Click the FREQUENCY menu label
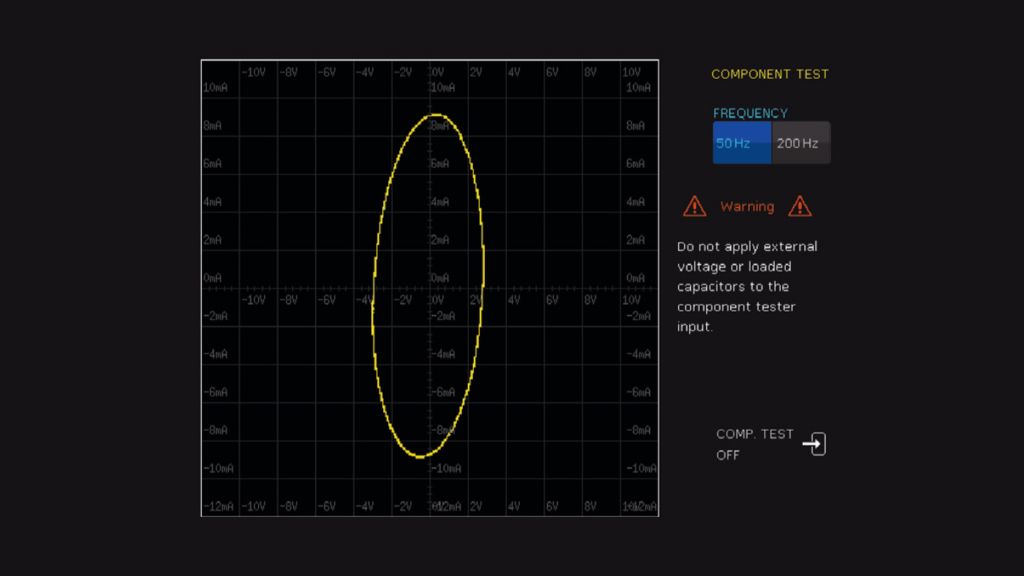1024x576 pixels. pos(750,113)
